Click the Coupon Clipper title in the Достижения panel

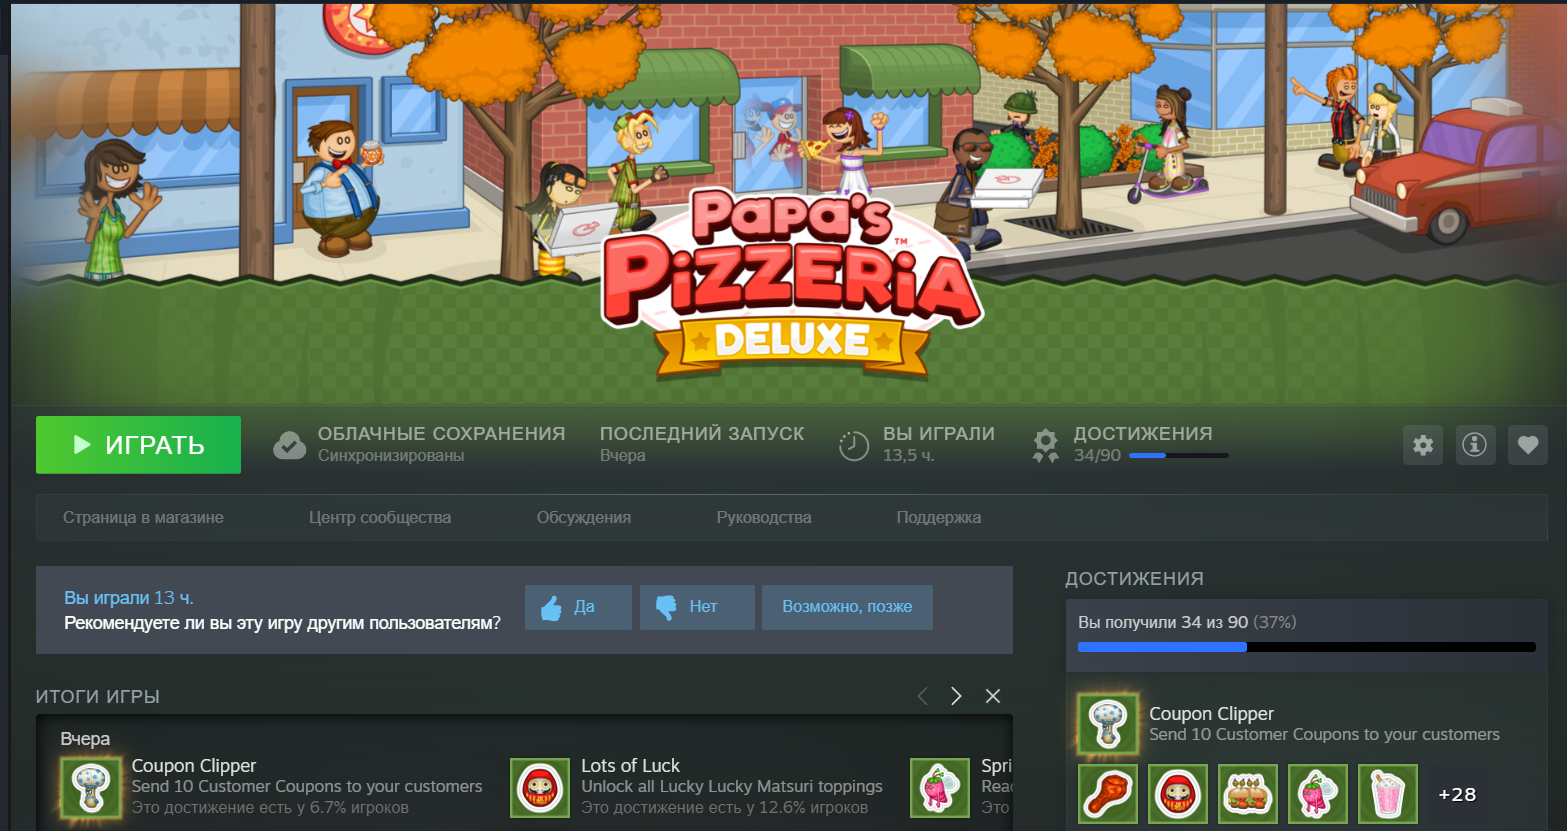pyautogui.click(x=1211, y=714)
